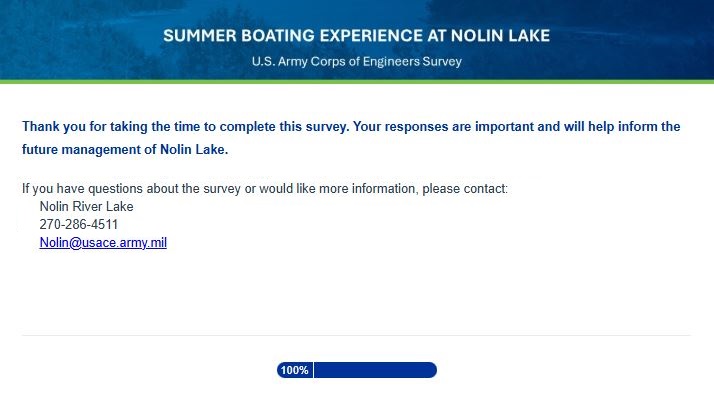Open the Nolin@usace.army.mil email link
Image resolution: width=714 pixels, height=417 pixels.
pos(103,243)
